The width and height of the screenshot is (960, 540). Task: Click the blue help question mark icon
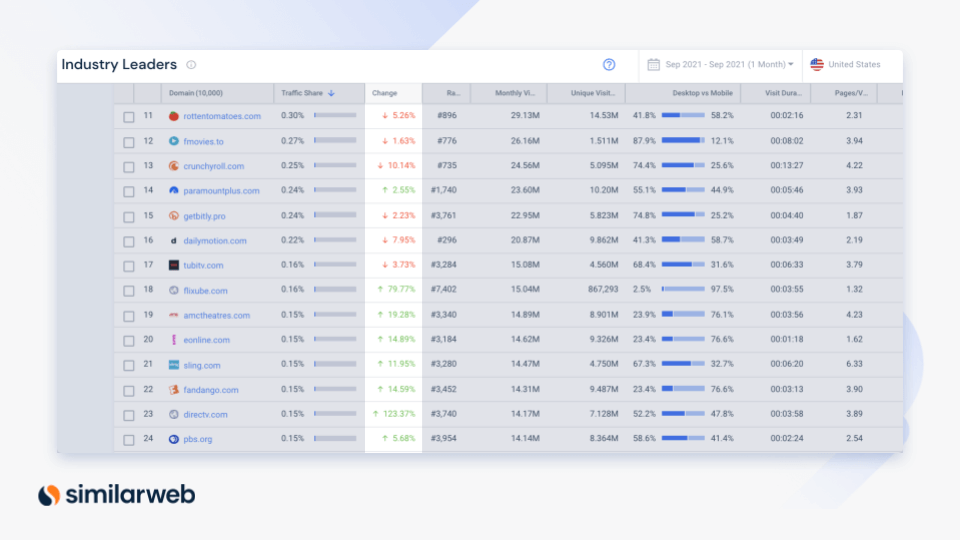point(609,64)
